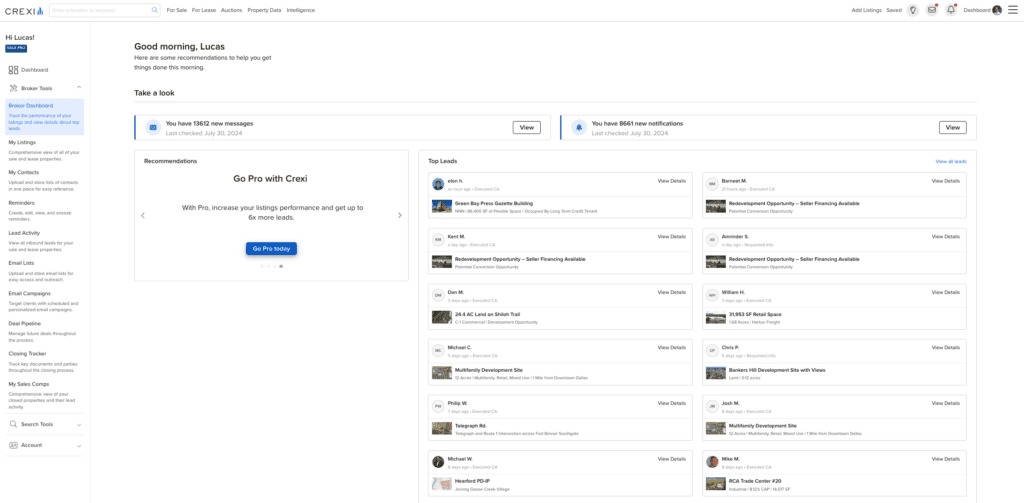Open the messages envelope icon in header
1024x503 pixels.
click(932, 10)
